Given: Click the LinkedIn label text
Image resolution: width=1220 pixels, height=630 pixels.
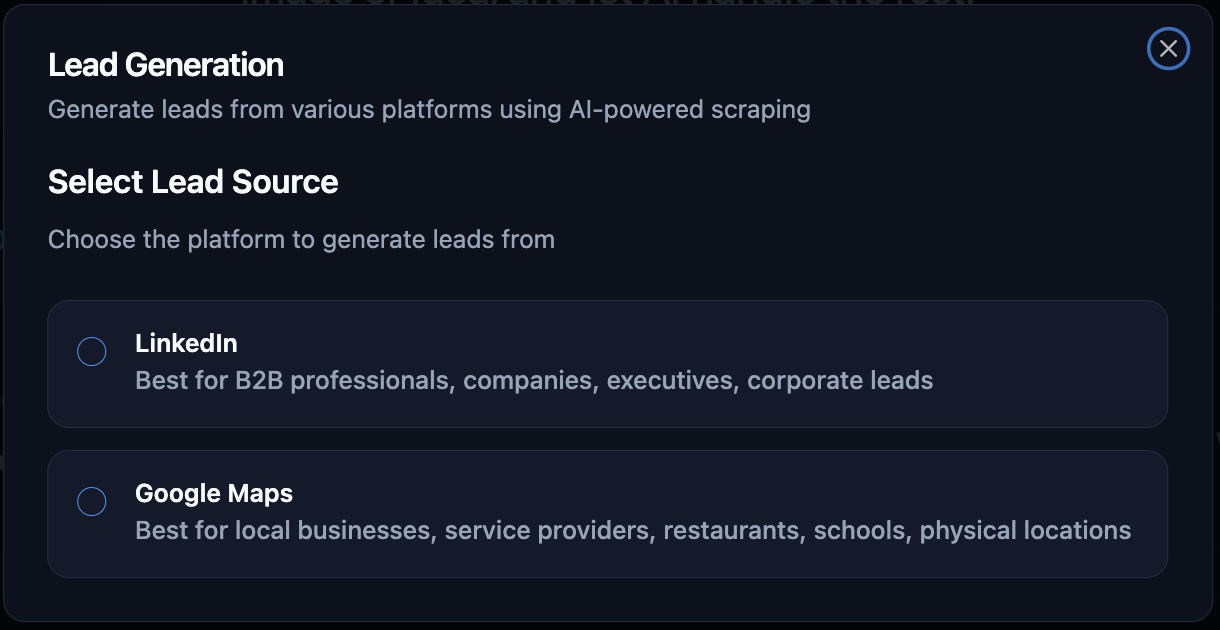Looking at the screenshot, I should [186, 343].
